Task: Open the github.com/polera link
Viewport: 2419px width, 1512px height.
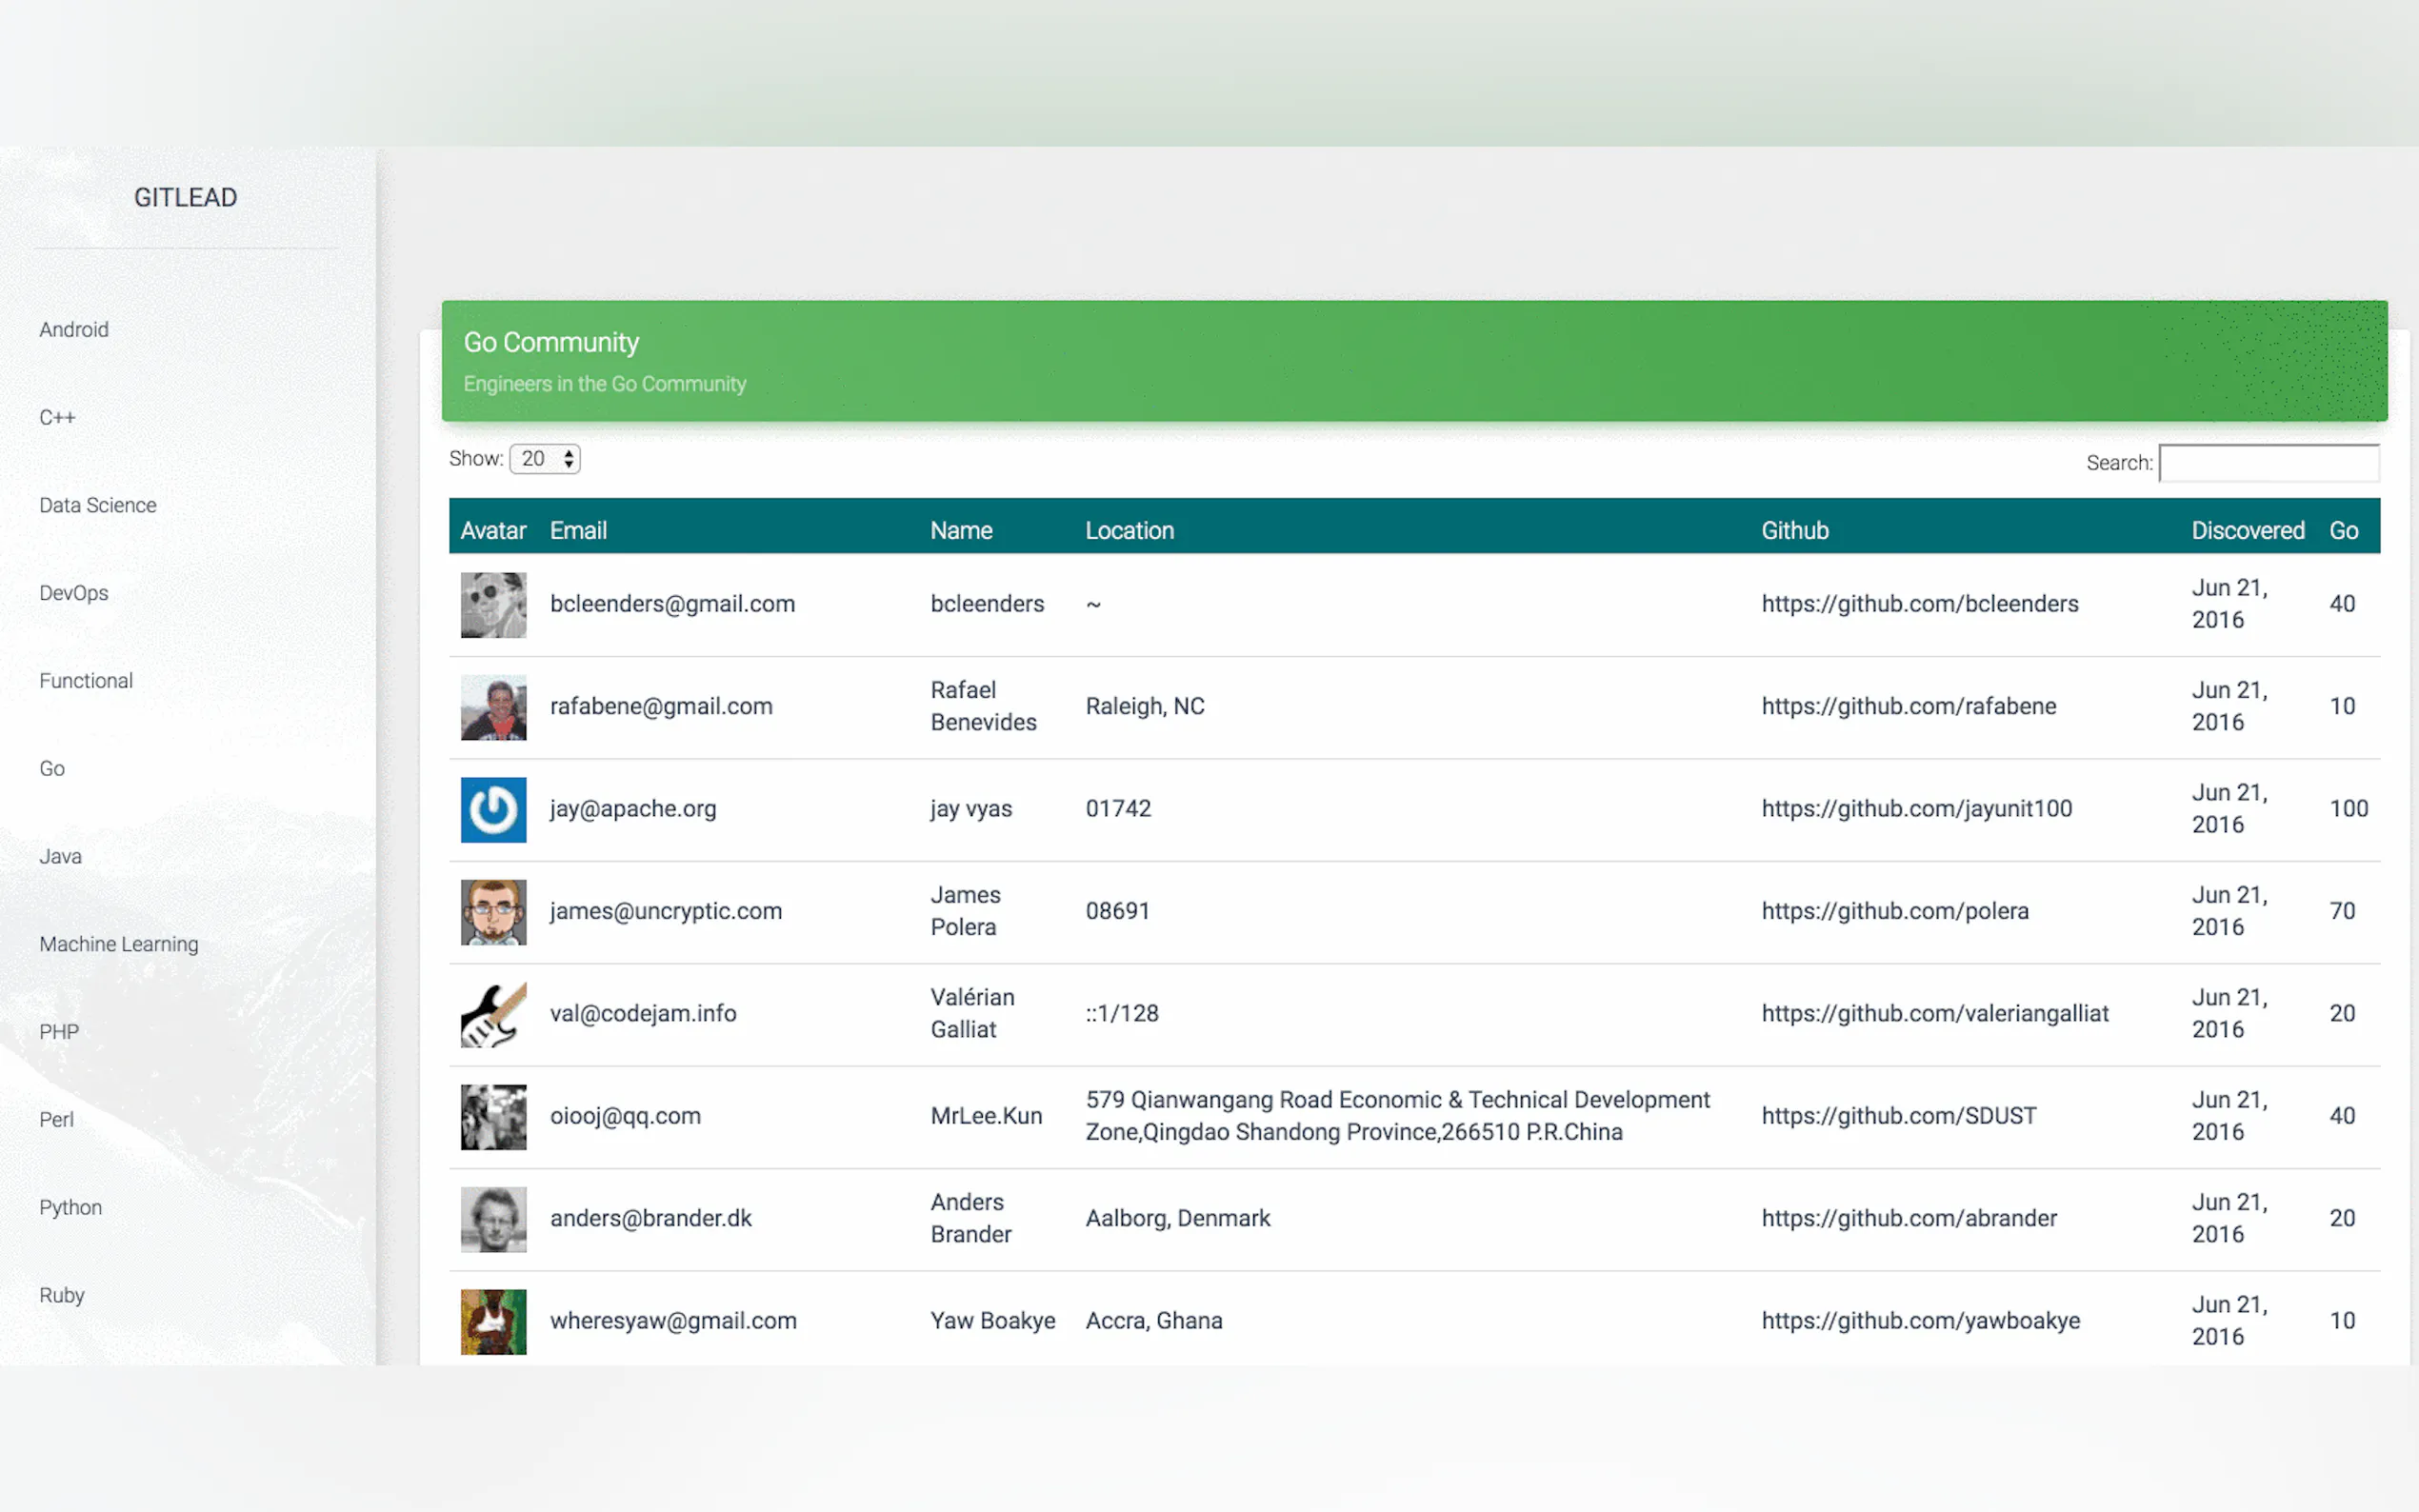Action: coord(1894,911)
